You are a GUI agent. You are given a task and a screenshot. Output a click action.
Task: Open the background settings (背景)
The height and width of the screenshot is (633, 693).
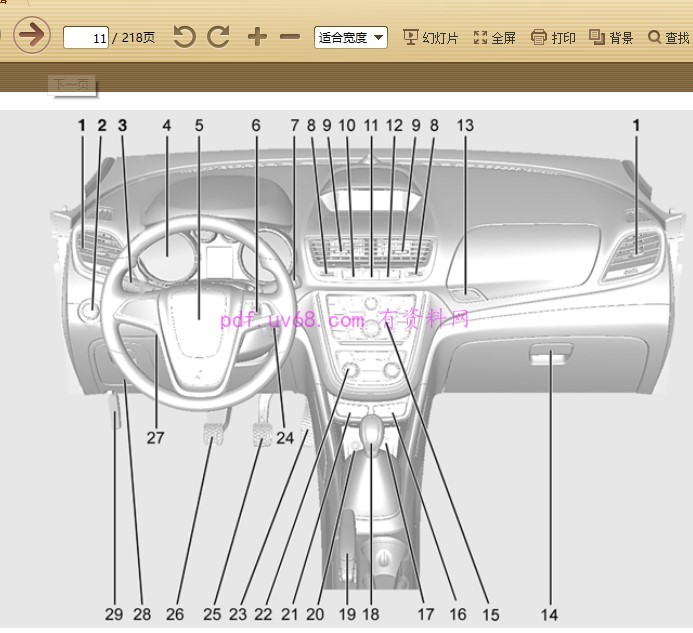pyautogui.click(x=611, y=37)
